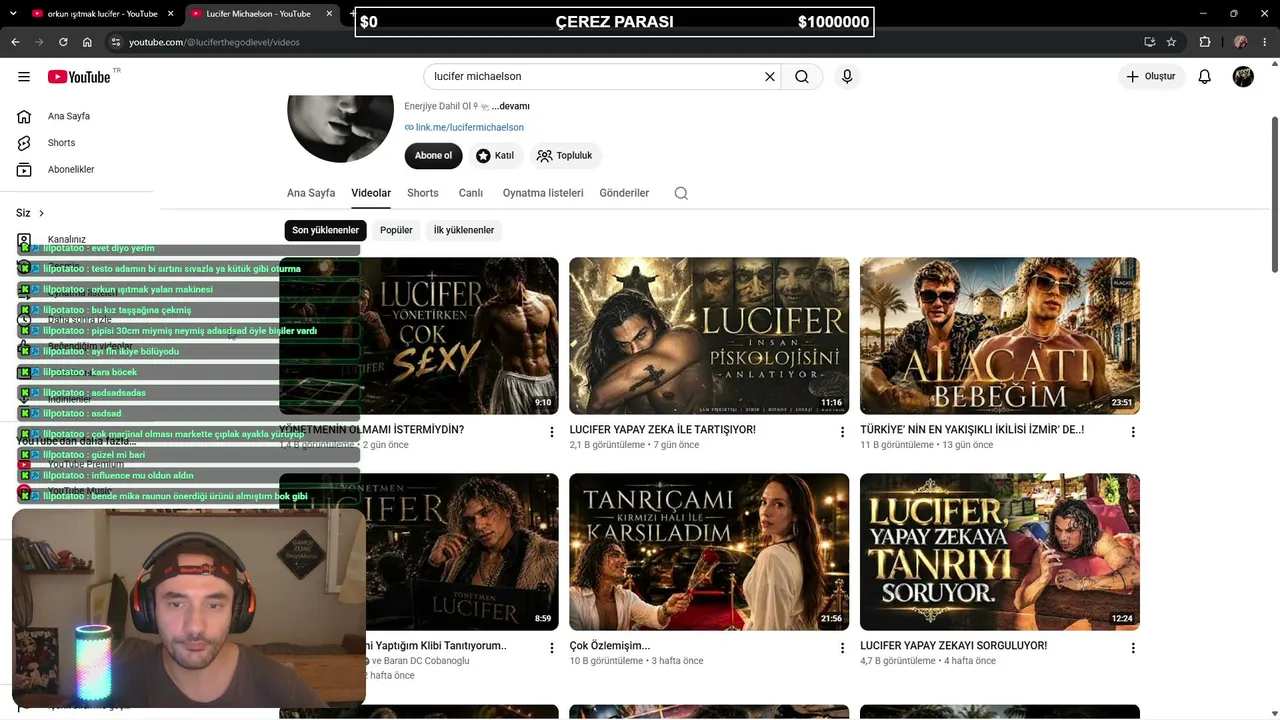The width and height of the screenshot is (1280, 720).
Task: Switch to the 'orkun ışıtmak lucifer' browser tab
Action: [100, 14]
